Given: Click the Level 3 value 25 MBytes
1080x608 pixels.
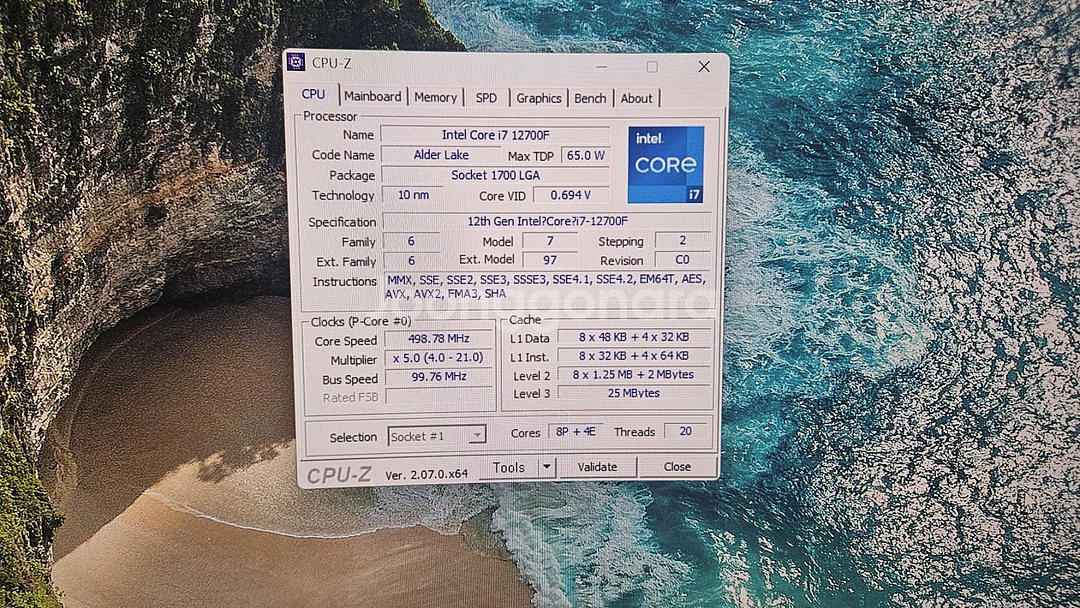Looking at the screenshot, I should pyautogui.click(x=634, y=393).
